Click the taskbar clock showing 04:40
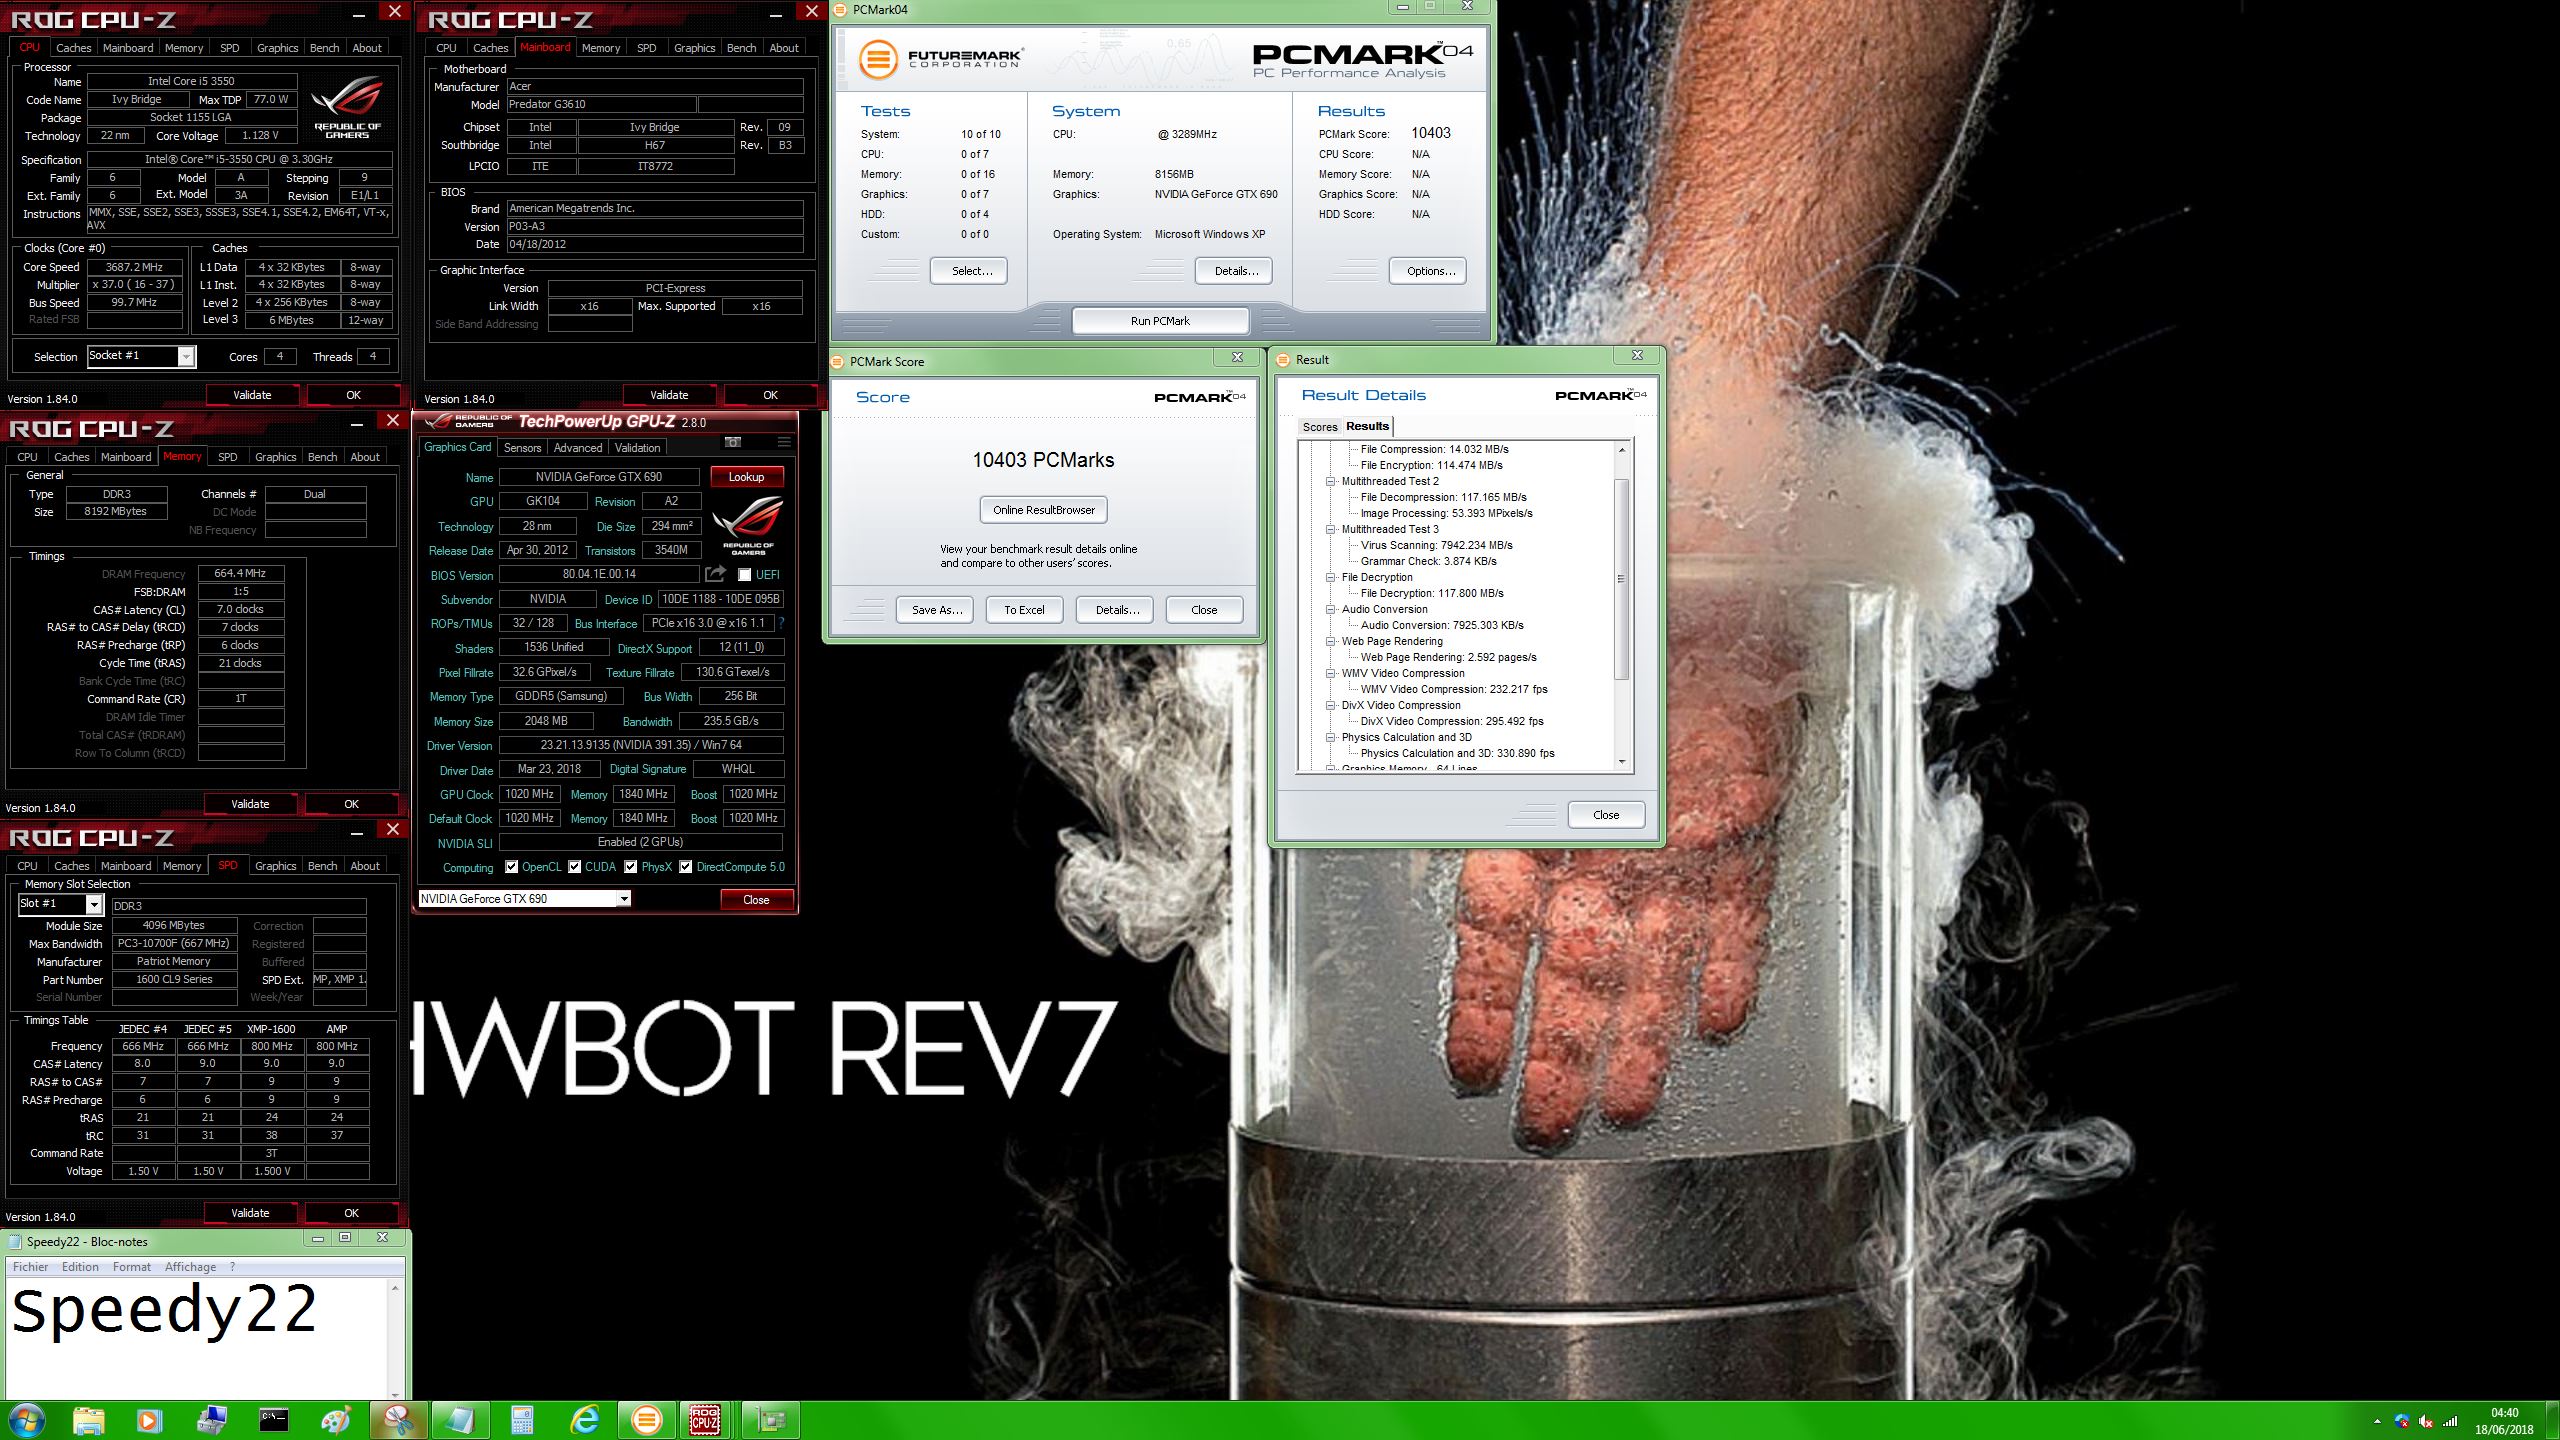 coord(2504,1421)
